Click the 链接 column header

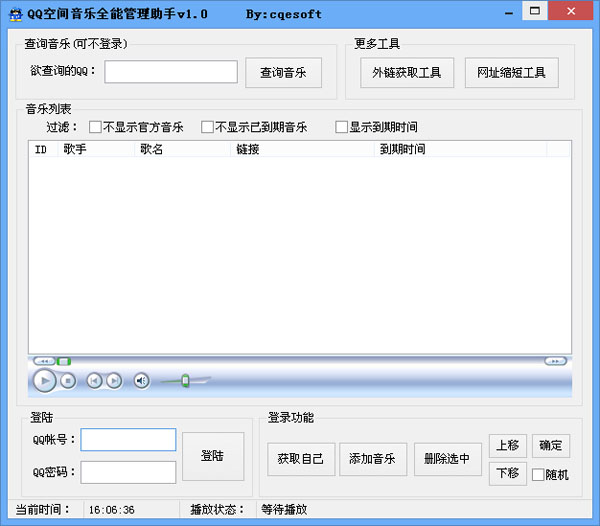coord(302,149)
